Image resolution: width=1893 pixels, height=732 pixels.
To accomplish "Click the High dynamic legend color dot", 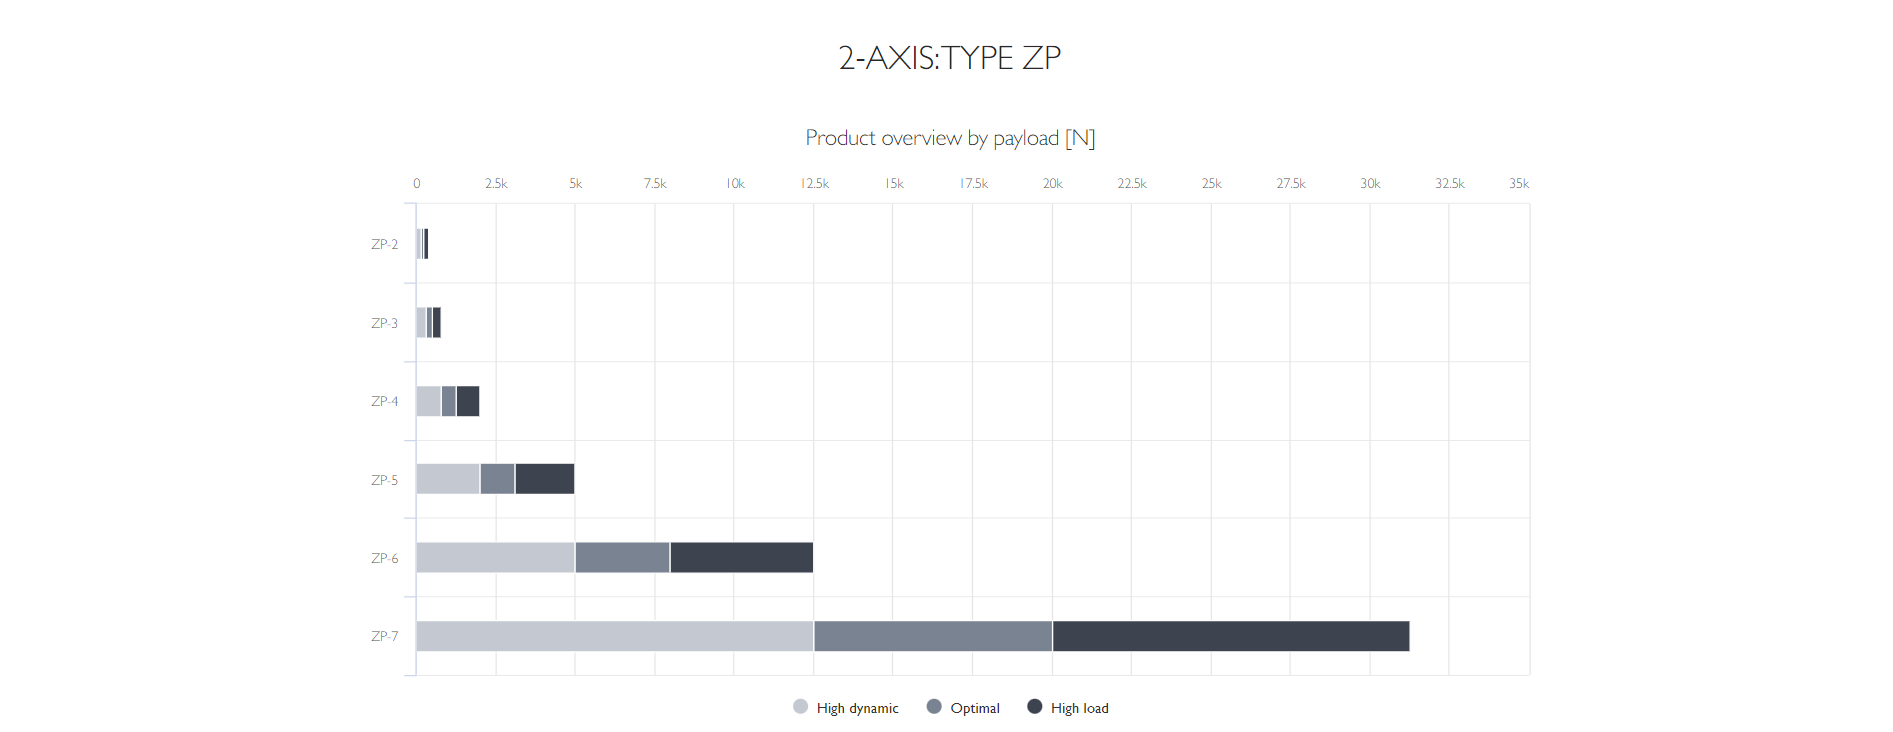I will [x=800, y=707].
